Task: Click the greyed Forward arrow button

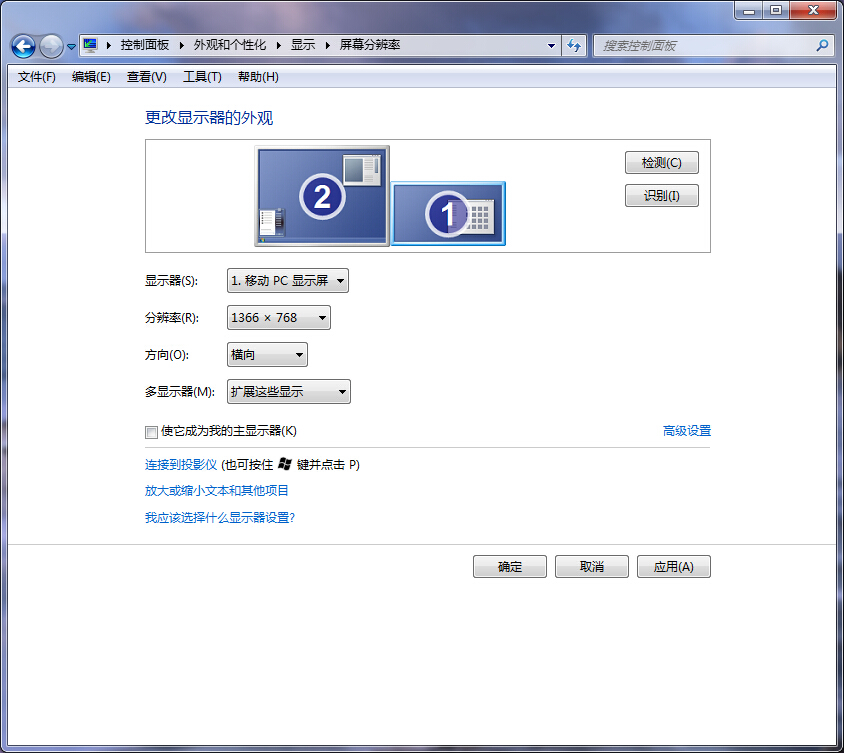Action: 51,46
